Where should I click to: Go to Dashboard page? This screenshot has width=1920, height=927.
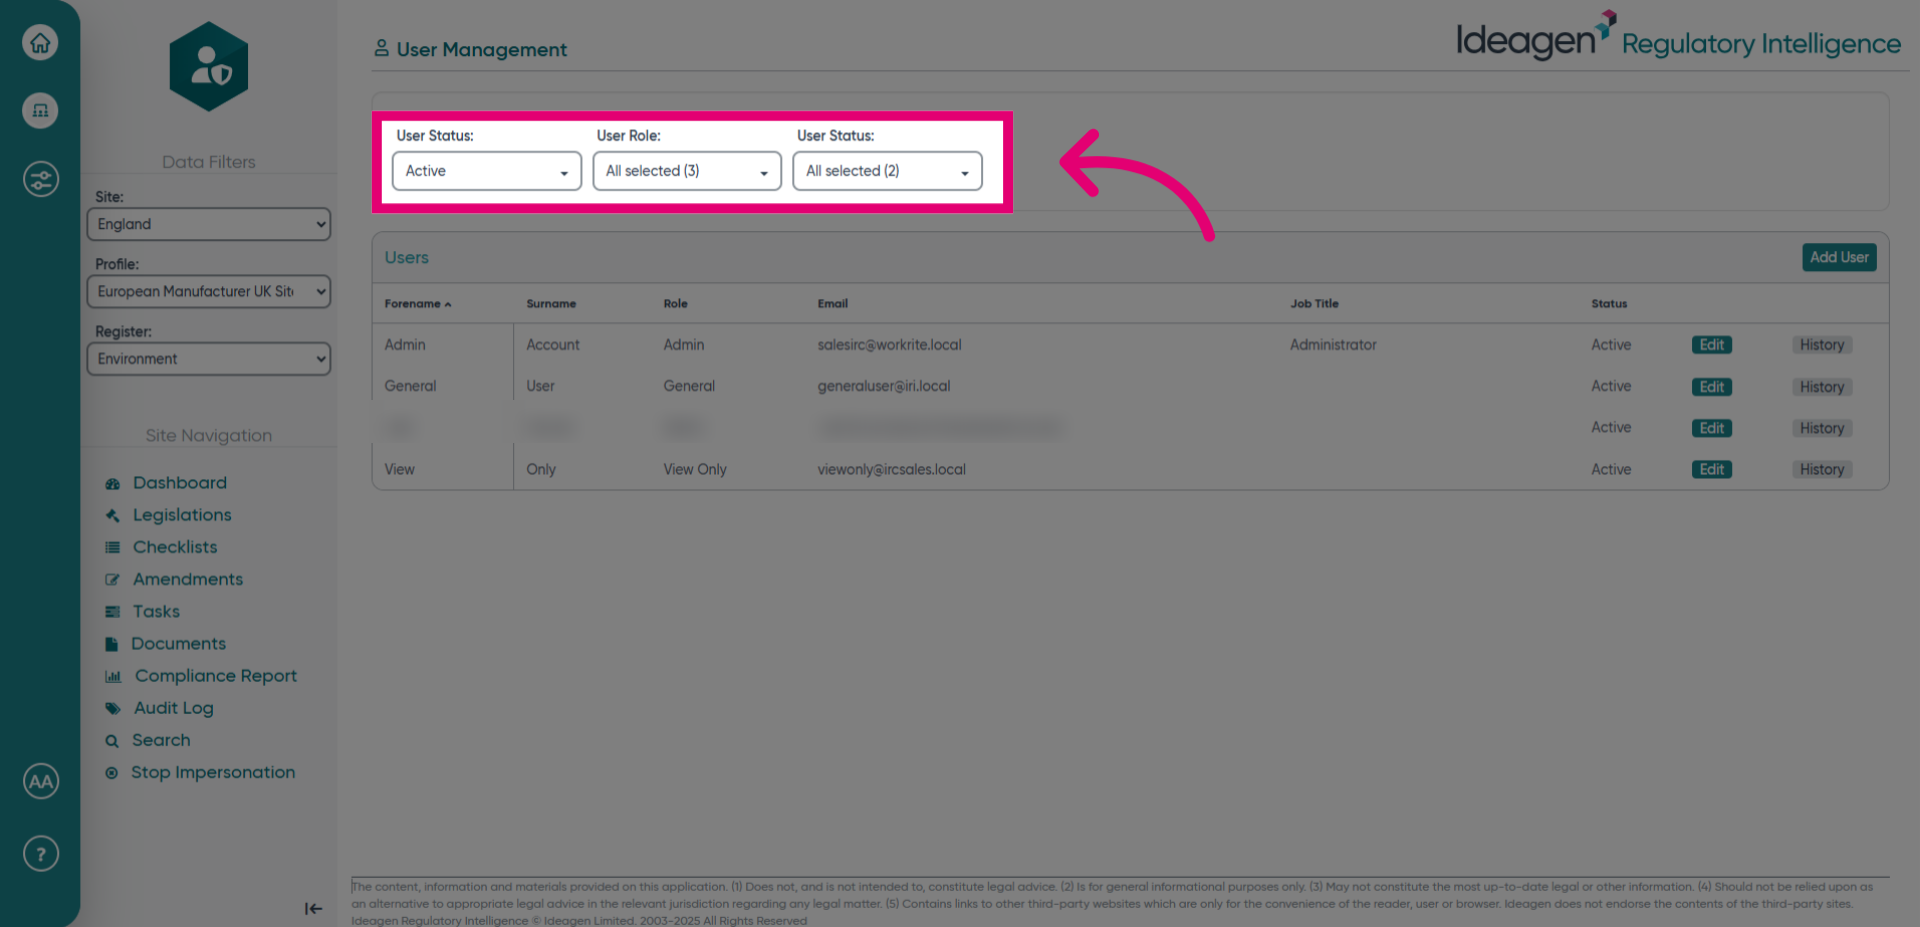tap(180, 483)
